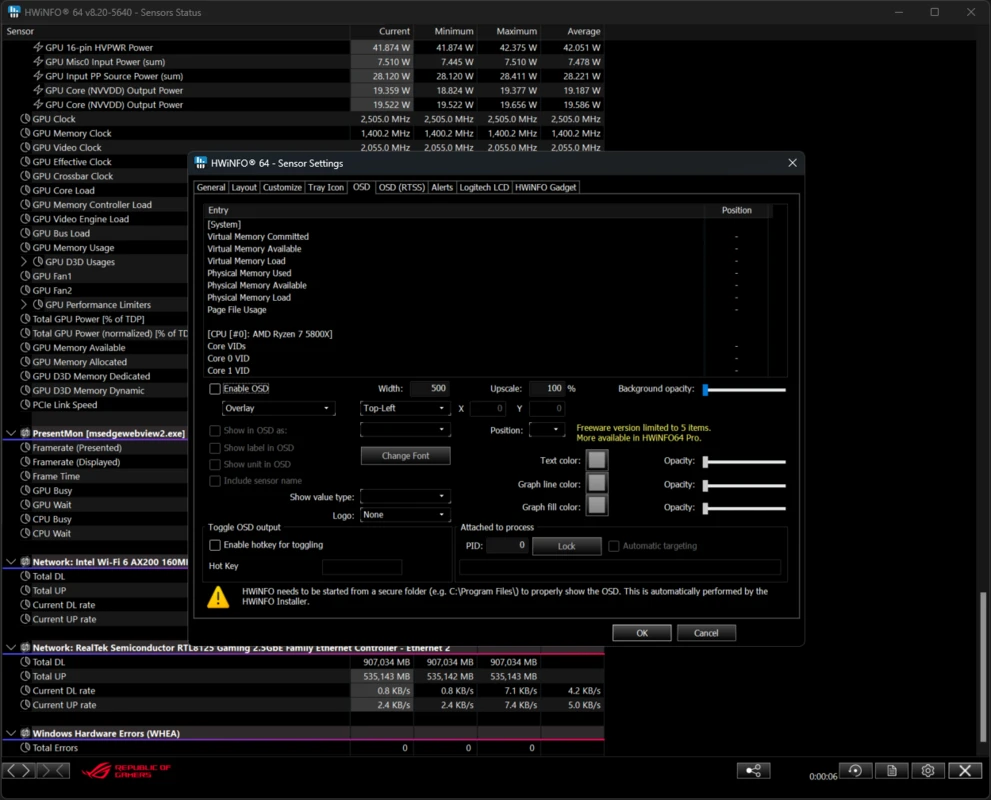991x800 pixels.
Task: Close the Sensor Settings dialog
Action: point(793,163)
